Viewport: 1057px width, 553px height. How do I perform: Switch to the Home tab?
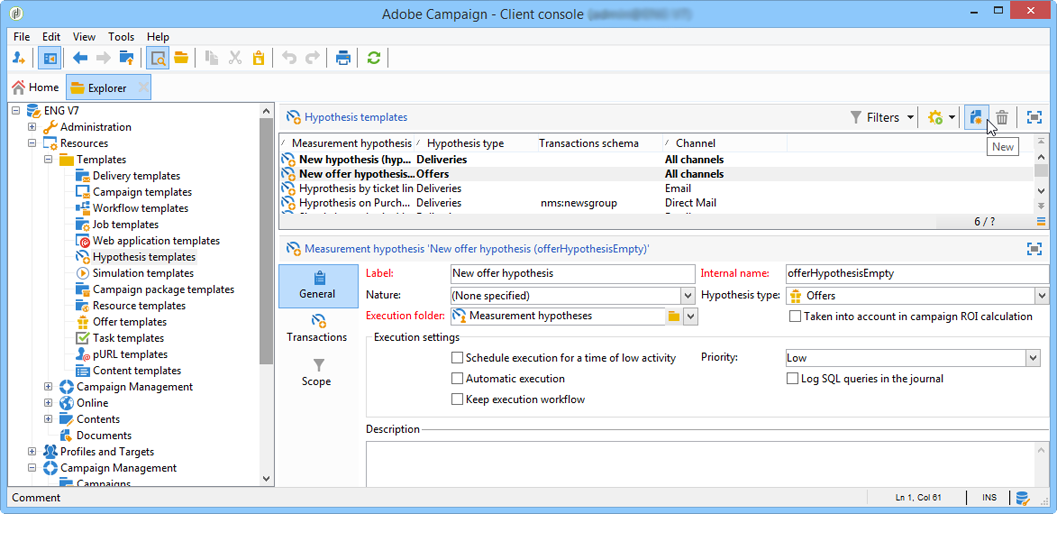pos(36,88)
